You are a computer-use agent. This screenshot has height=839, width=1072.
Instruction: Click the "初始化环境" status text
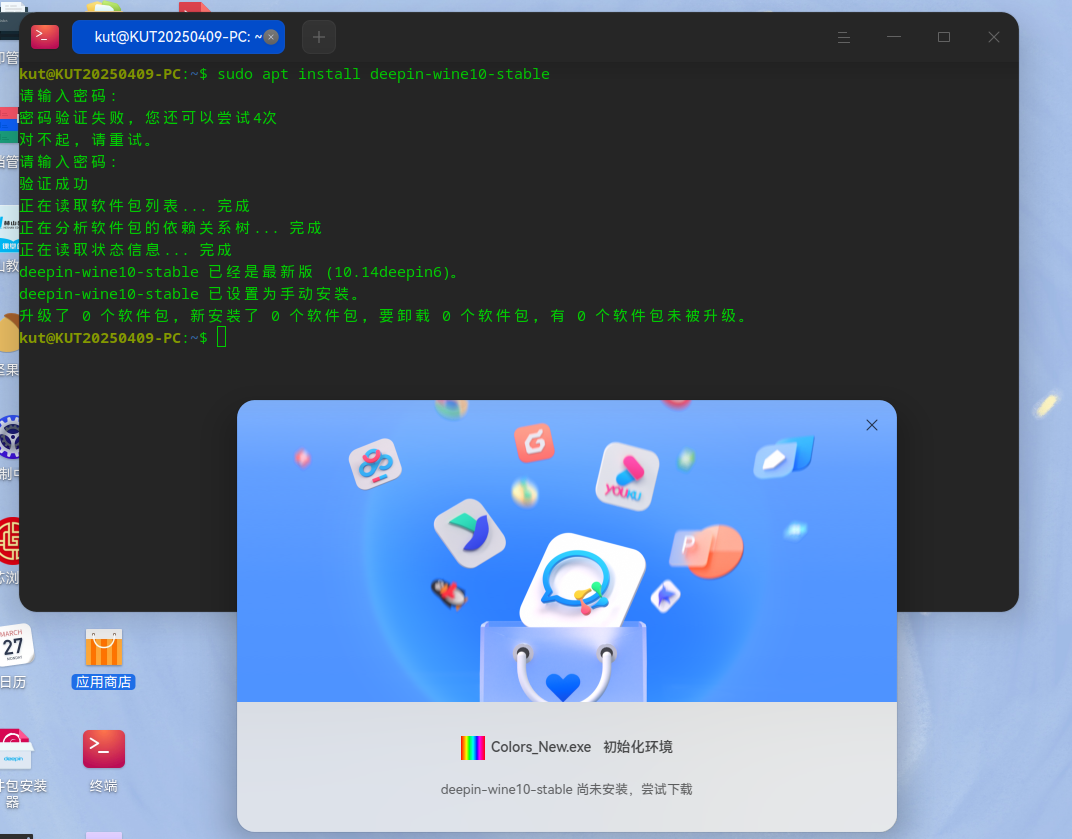pyautogui.click(x=638, y=747)
